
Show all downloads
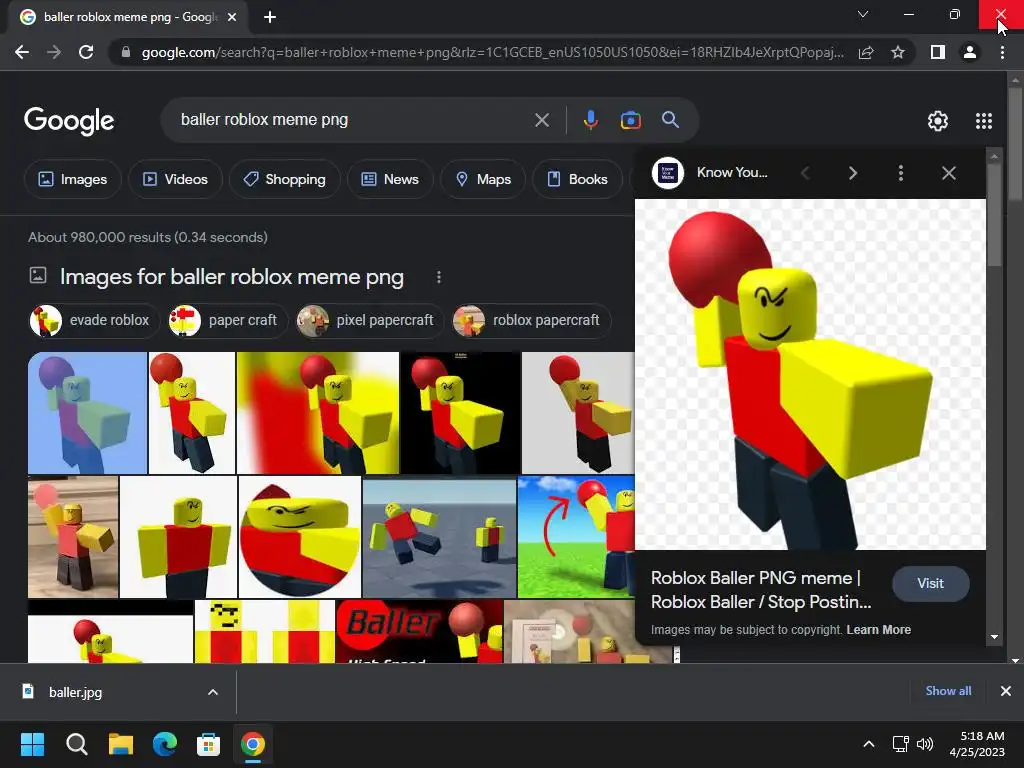948,691
